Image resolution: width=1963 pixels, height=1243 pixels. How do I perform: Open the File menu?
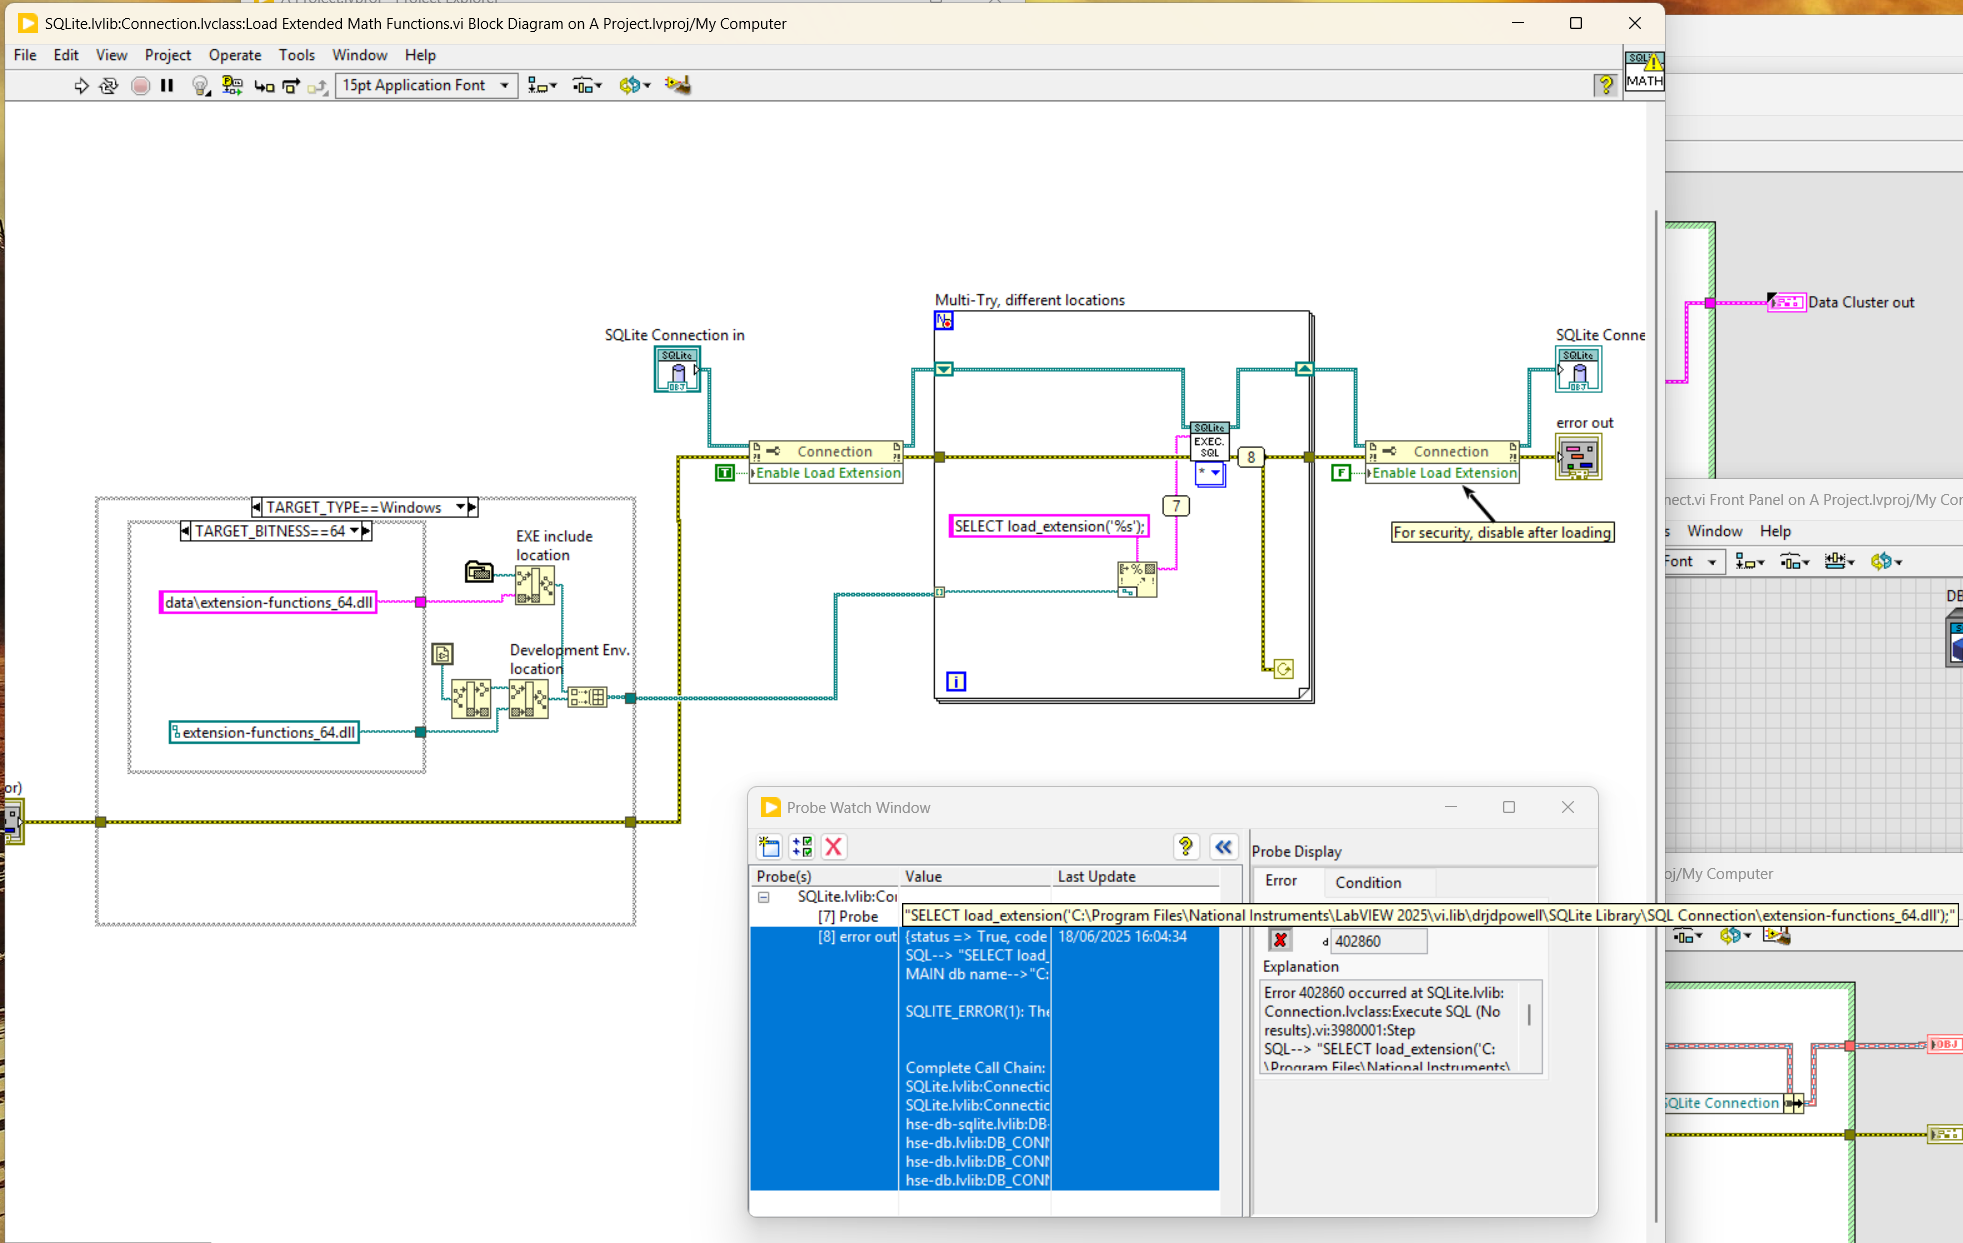click(x=25, y=55)
